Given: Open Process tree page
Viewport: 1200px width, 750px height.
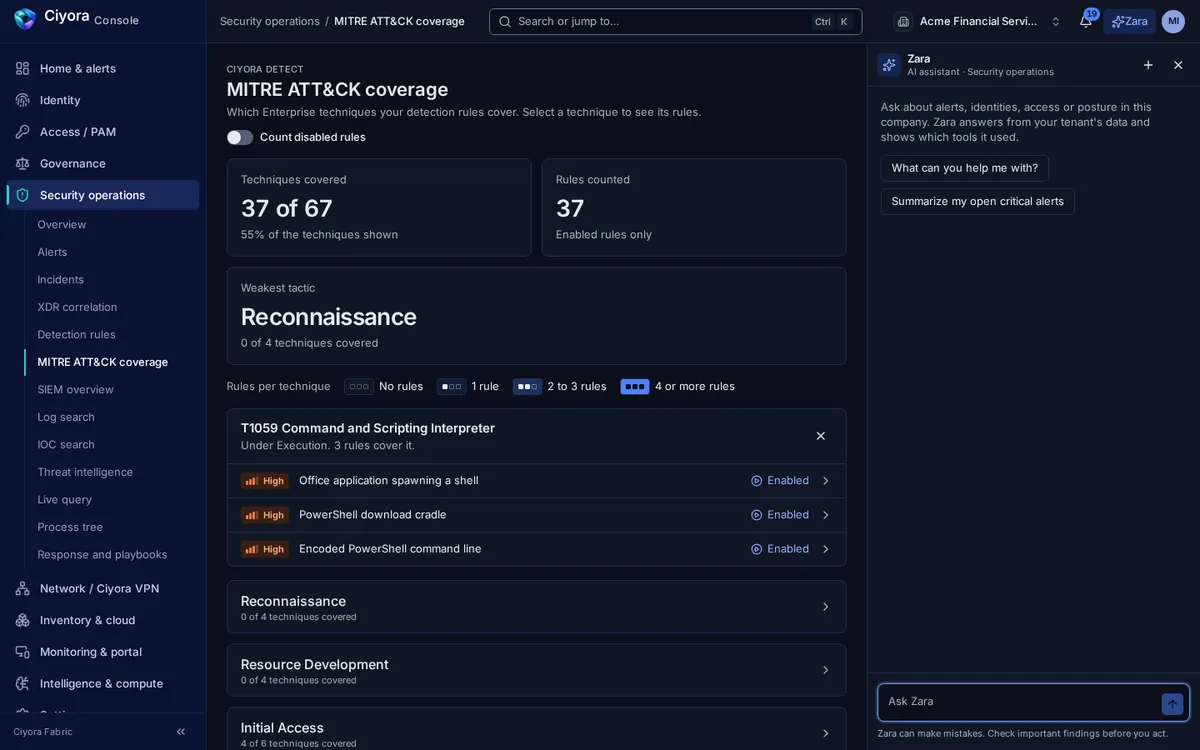Looking at the screenshot, I should [x=70, y=527].
